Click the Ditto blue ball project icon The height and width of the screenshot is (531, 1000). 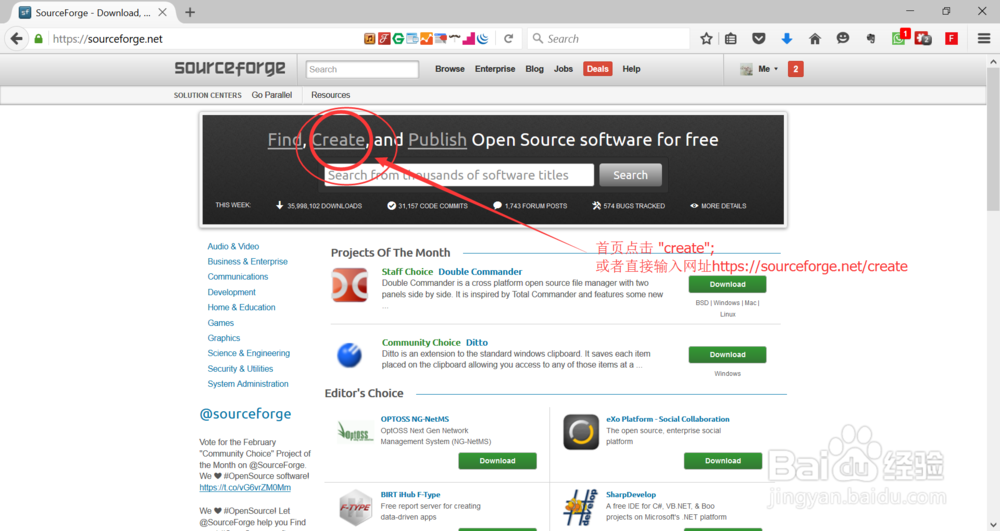coord(349,355)
